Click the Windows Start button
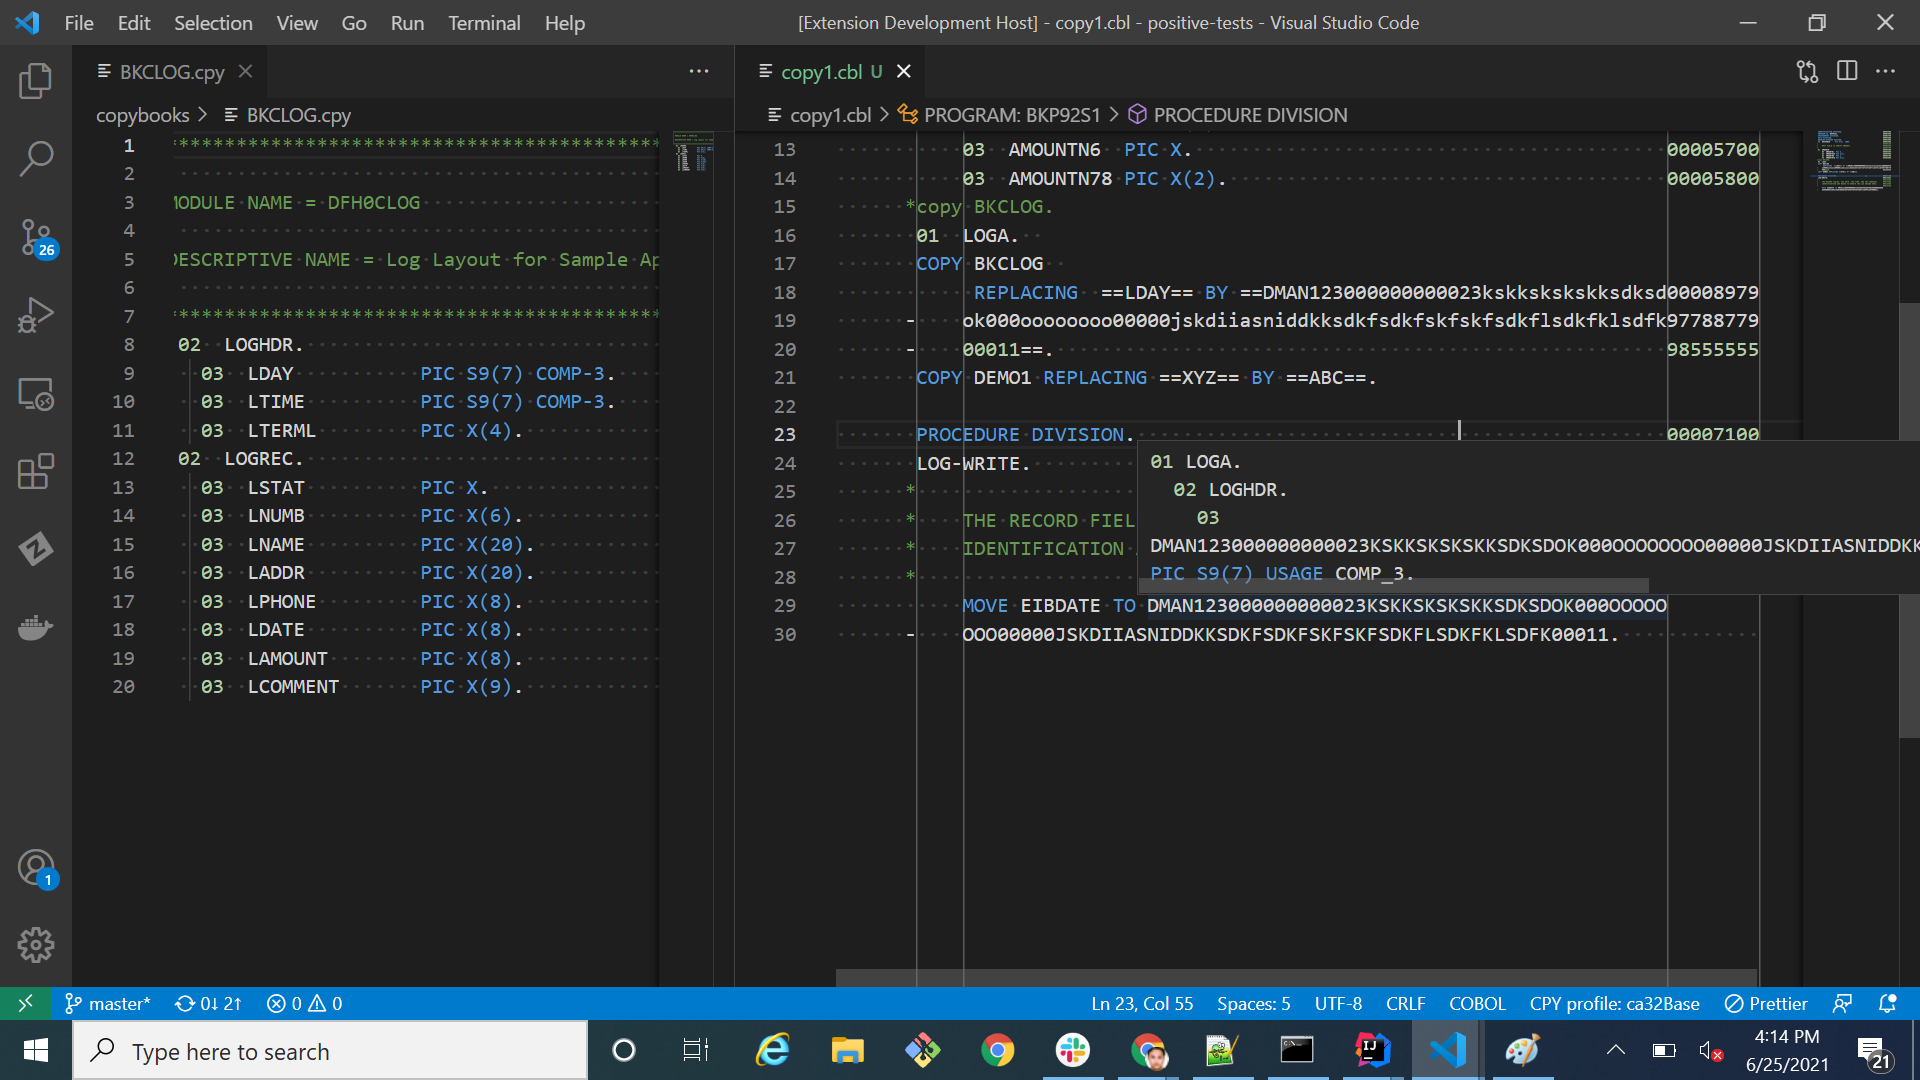Screen dimensions: 1920x1080 [x=36, y=1050]
